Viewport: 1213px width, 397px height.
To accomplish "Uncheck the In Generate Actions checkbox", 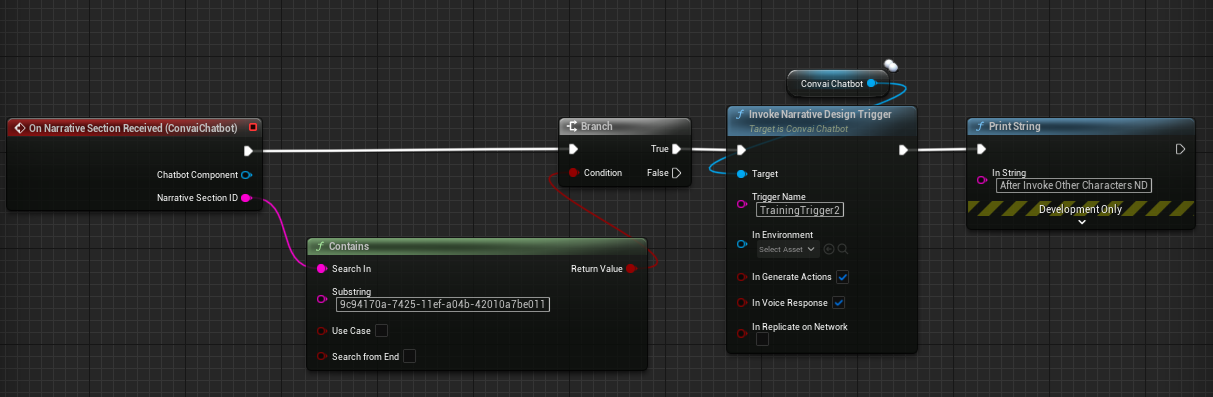I will pyautogui.click(x=843, y=277).
